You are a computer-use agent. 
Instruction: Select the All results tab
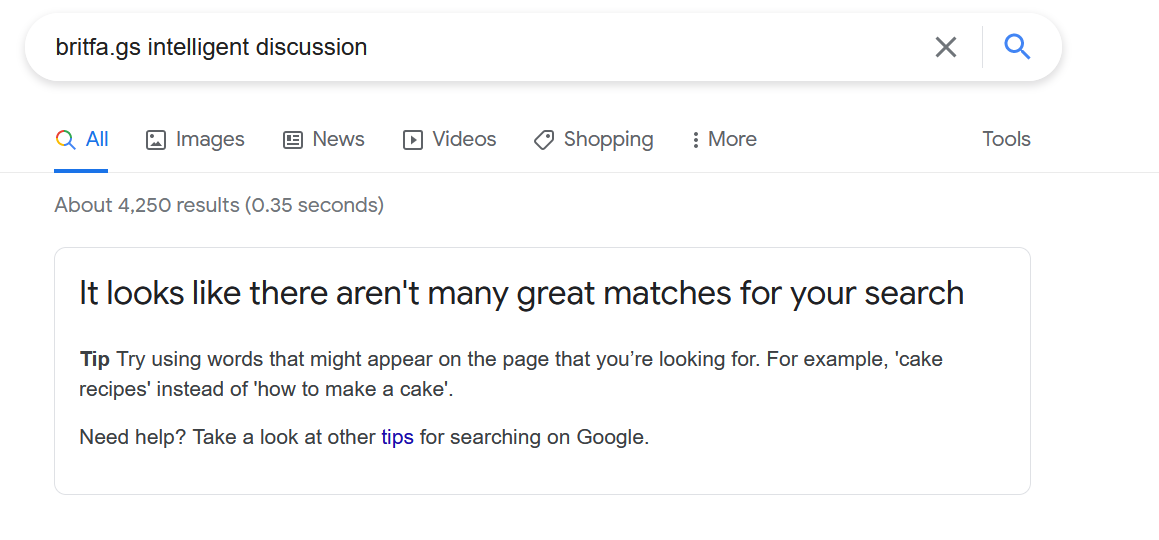pos(81,140)
